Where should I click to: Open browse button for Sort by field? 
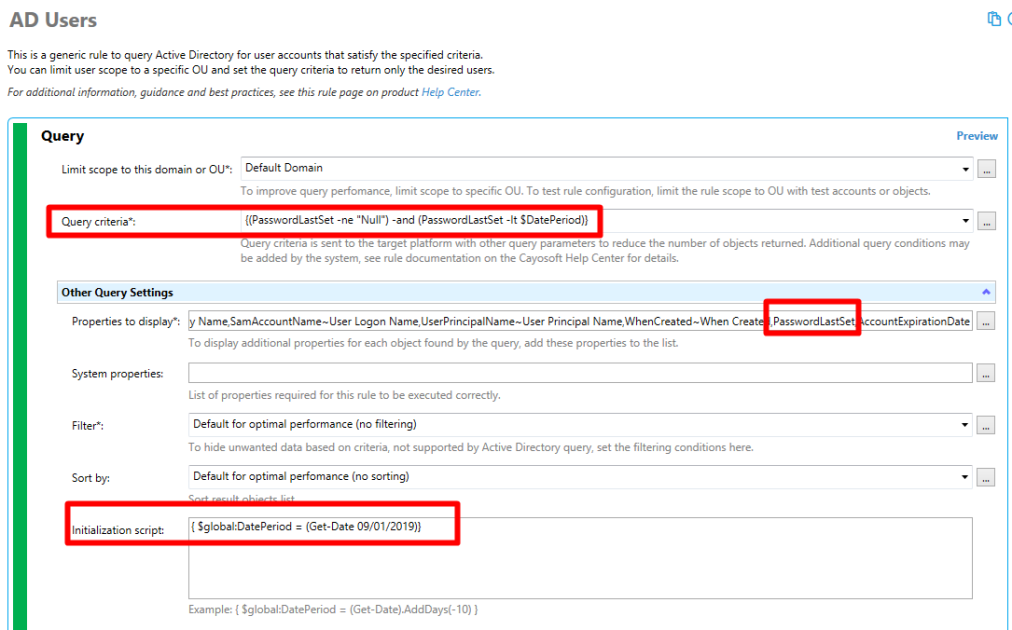tap(986, 478)
